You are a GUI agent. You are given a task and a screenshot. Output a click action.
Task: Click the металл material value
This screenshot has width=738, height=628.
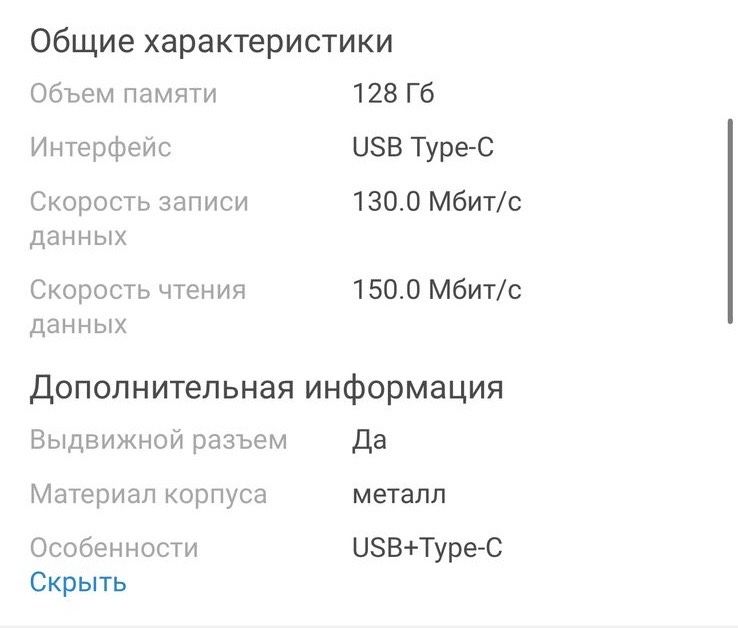399,494
